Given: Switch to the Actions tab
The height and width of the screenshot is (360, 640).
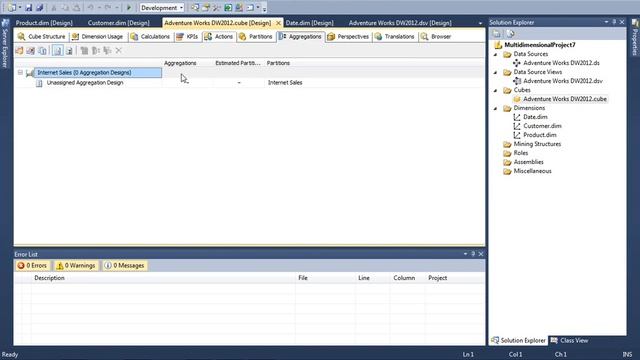Looking at the screenshot, I should (219, 37).
